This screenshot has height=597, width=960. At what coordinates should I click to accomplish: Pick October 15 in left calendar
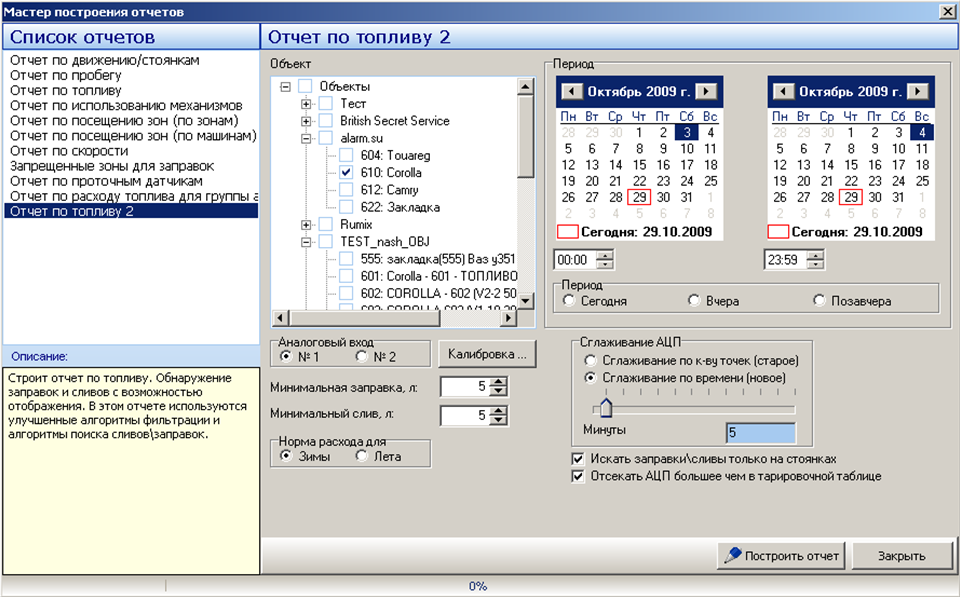click(x=639, y=165)
